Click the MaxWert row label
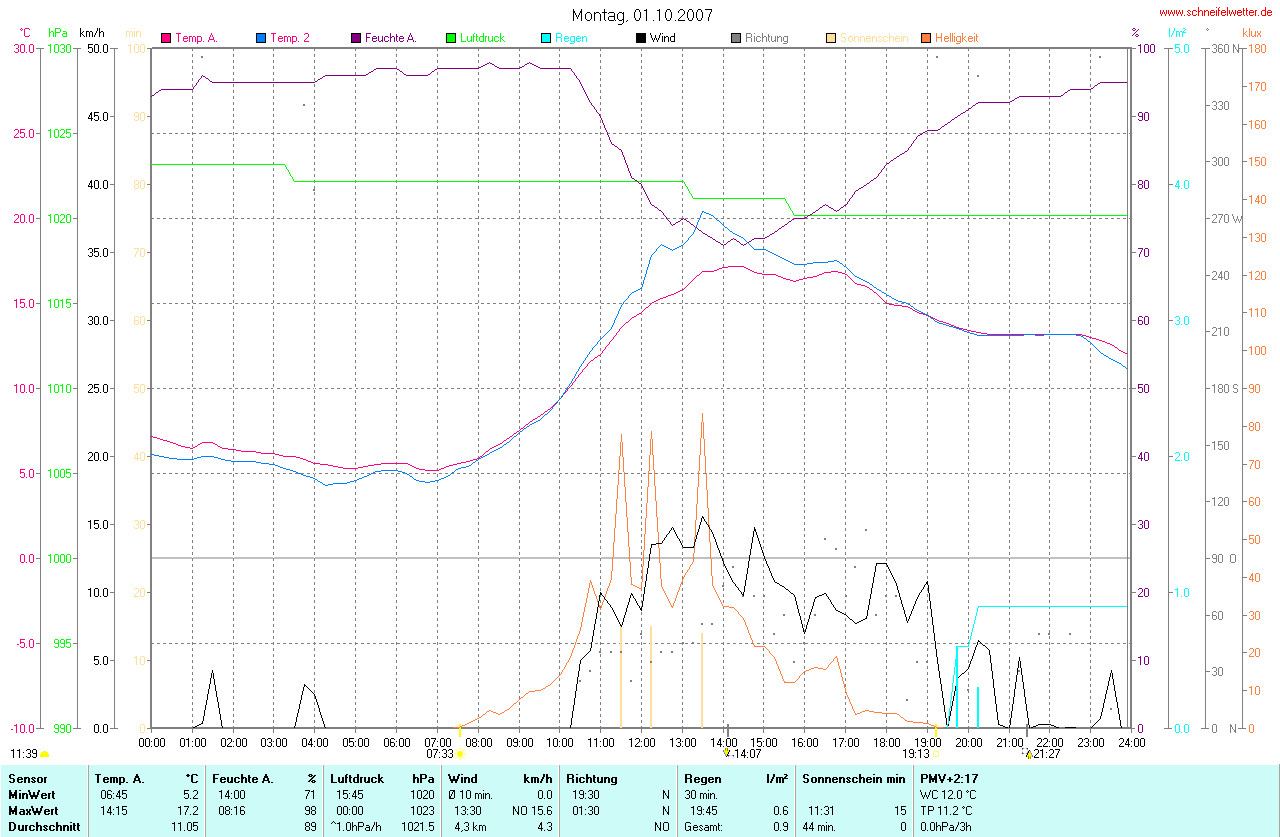Image resolution: width=1280 pixels, height=837 pixels. coord(33,810)
